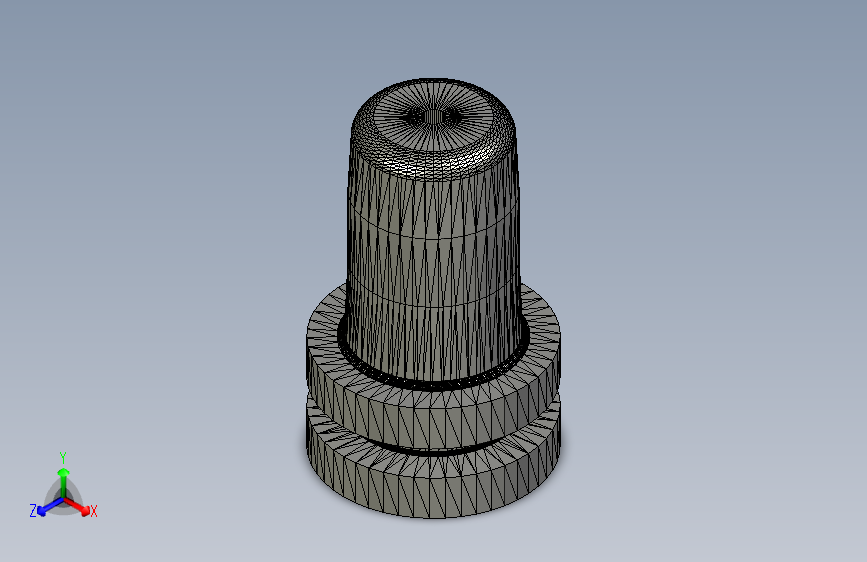Click the green Y axis arrow of the triad
The width and height of the screenshot is (867, 562).
point(64,483)
